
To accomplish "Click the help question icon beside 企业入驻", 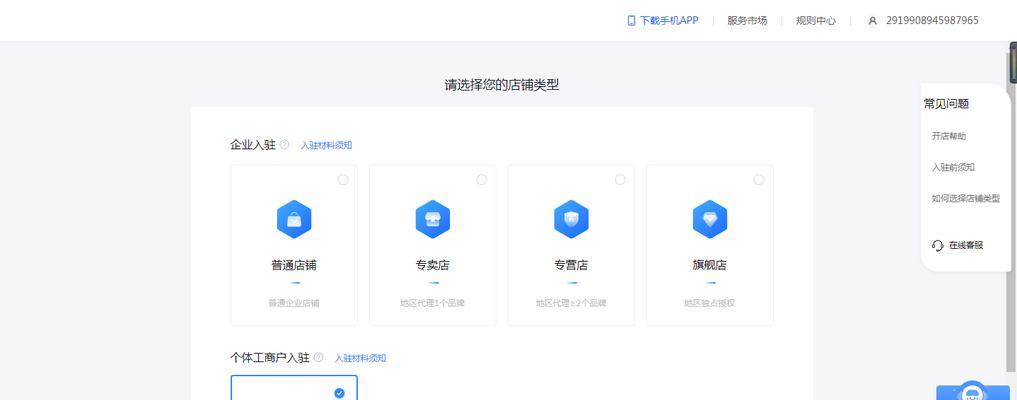I will [x=284, y=145].
